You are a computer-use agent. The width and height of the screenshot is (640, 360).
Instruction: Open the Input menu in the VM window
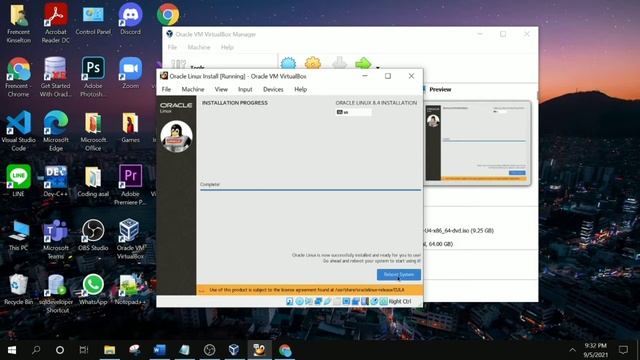pyautogui.click(x=245, y=89)
